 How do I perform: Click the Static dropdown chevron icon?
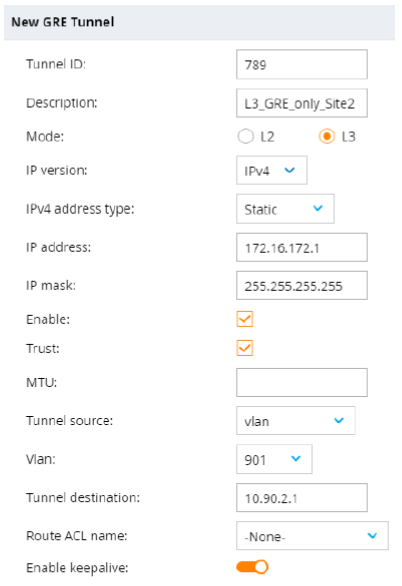point(318,209)
